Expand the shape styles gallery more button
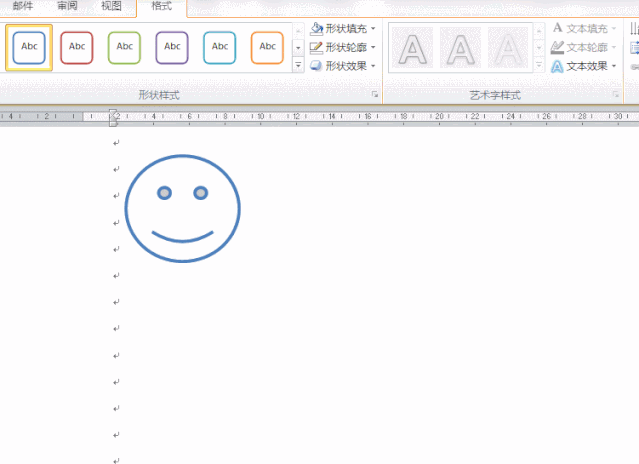Image resolution: width=639 pixels, height=464 pixels. (298, 65)
